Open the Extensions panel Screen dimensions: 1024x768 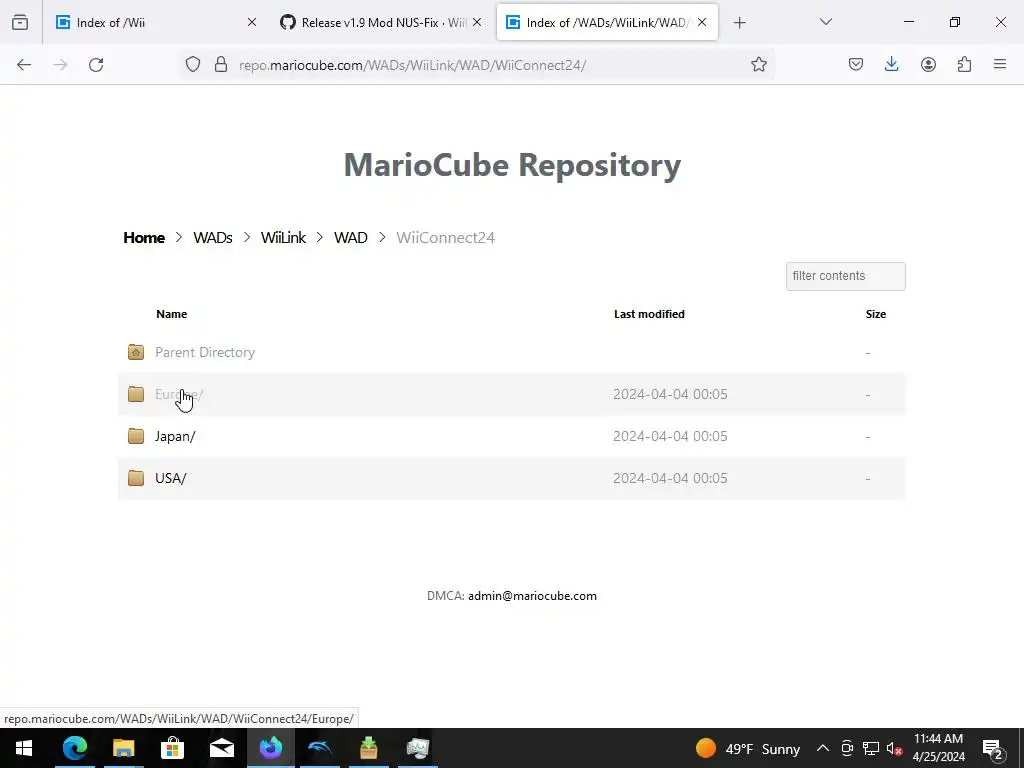coord(964,64)
